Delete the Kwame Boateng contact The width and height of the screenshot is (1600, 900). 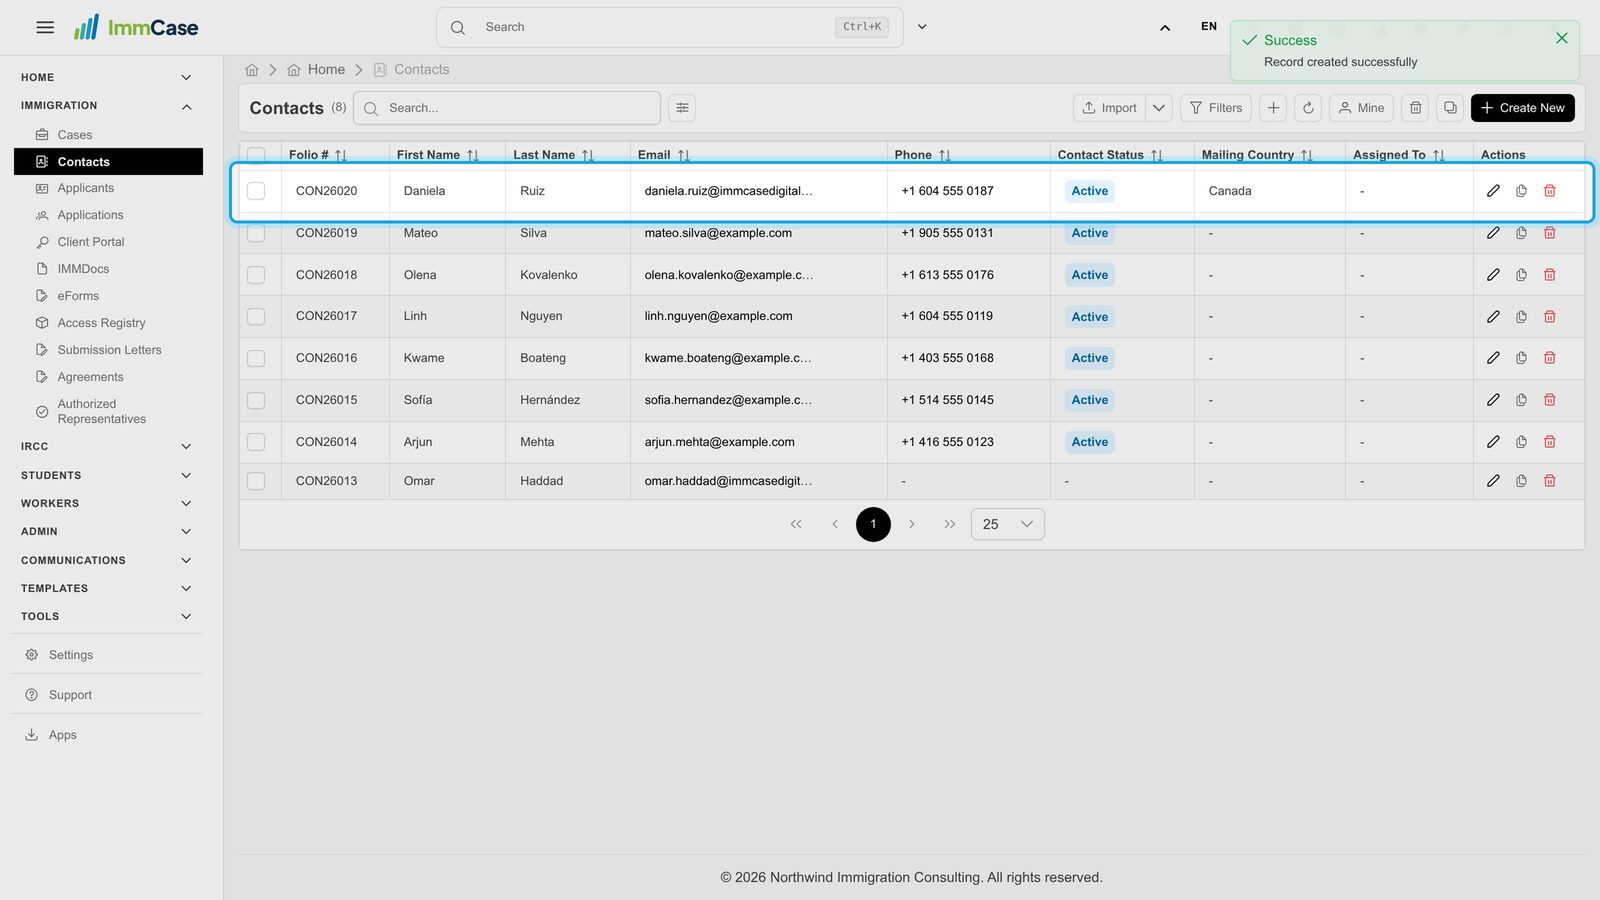click(1549, 358)
